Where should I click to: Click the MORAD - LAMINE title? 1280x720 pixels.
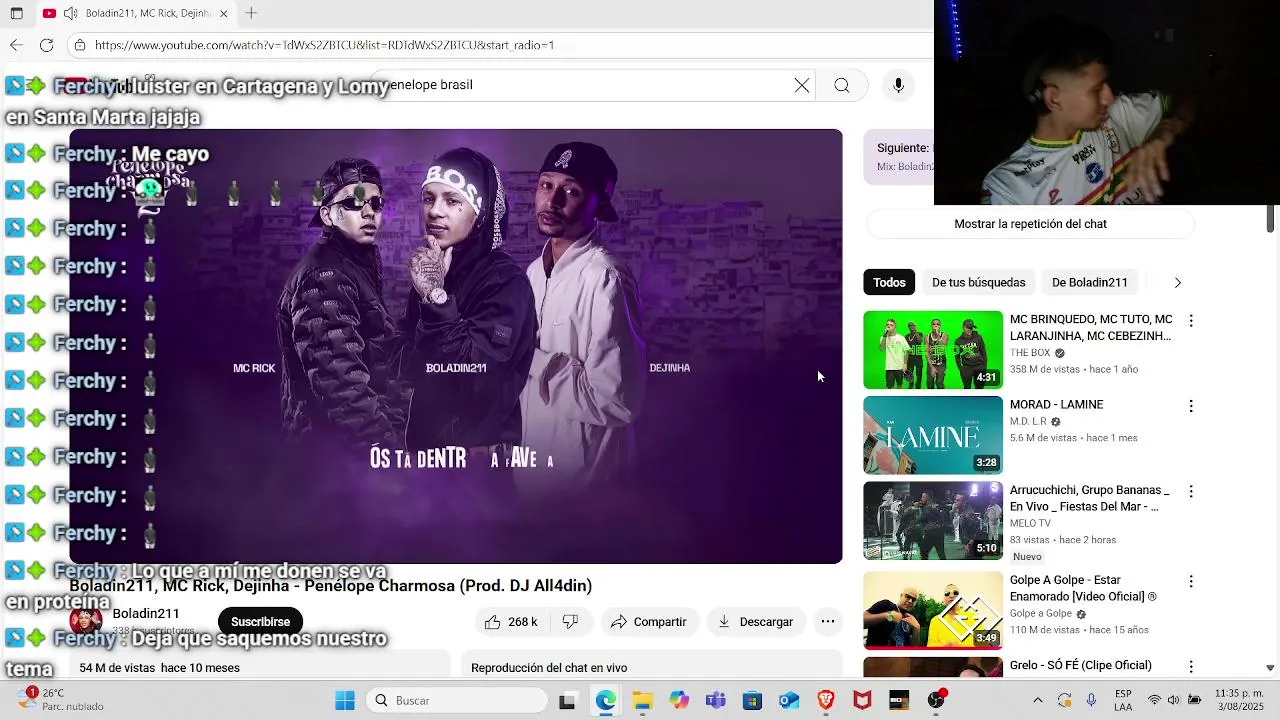point(1056,404)
